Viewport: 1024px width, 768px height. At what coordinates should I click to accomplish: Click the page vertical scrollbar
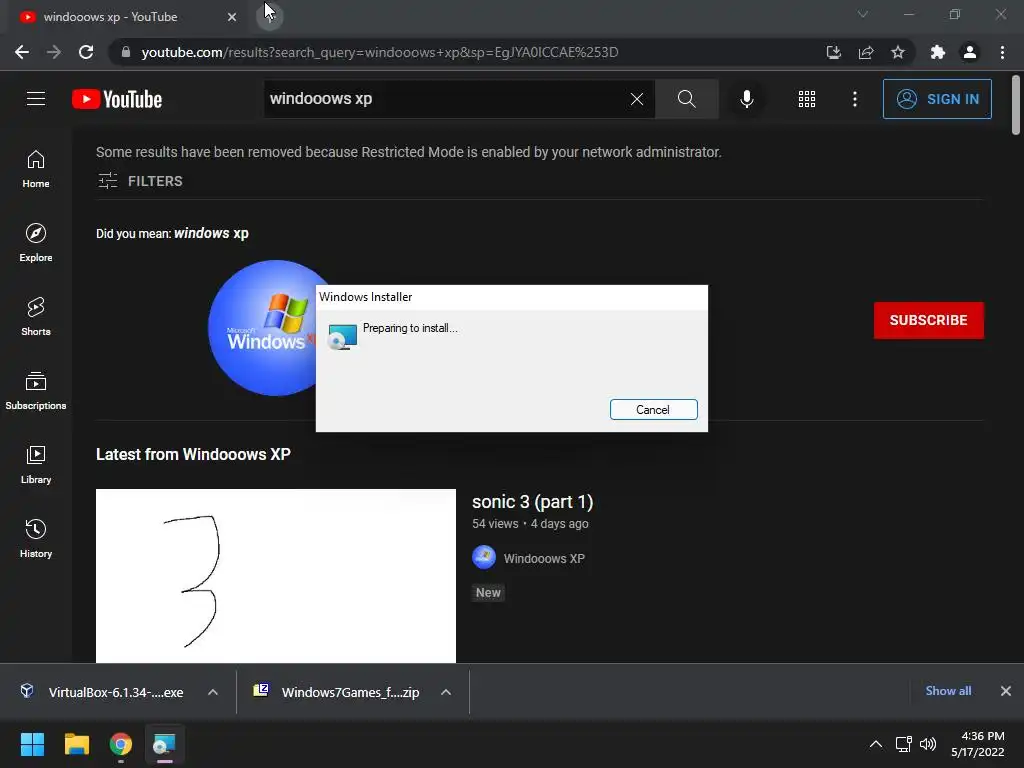click(1016, 105)
